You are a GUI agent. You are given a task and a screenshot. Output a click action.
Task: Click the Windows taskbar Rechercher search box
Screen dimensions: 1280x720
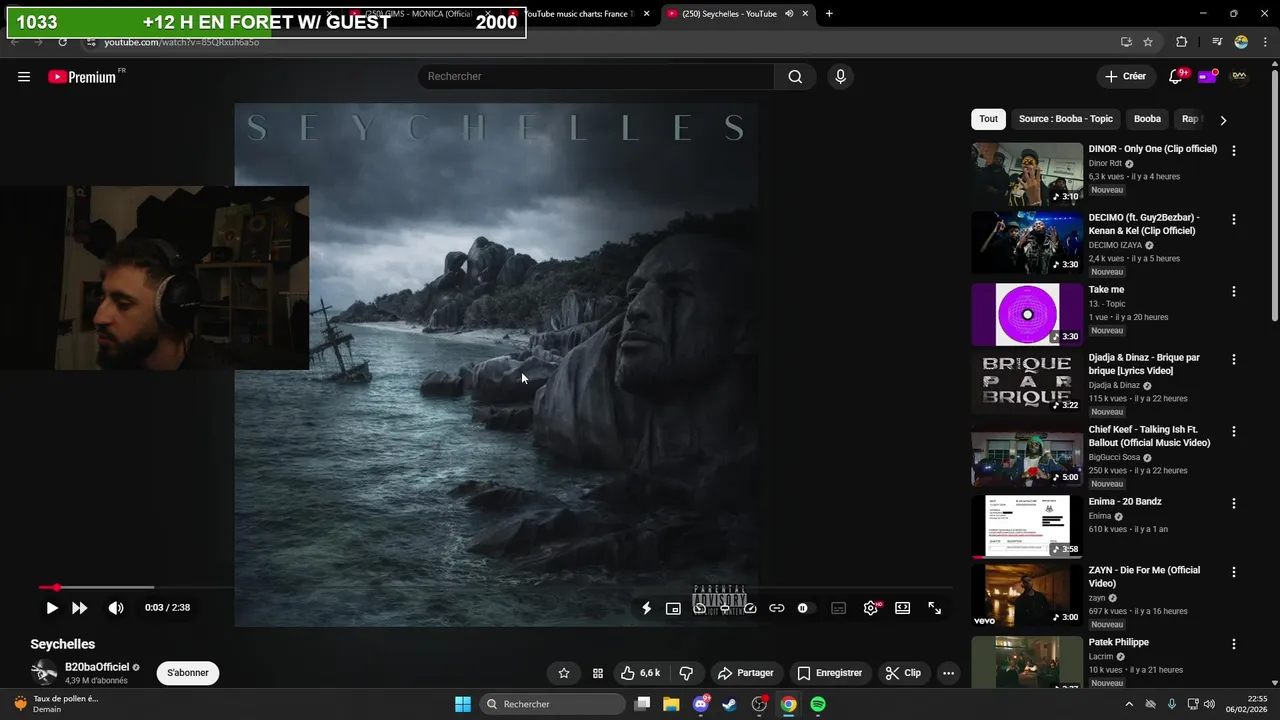point(553,704)
